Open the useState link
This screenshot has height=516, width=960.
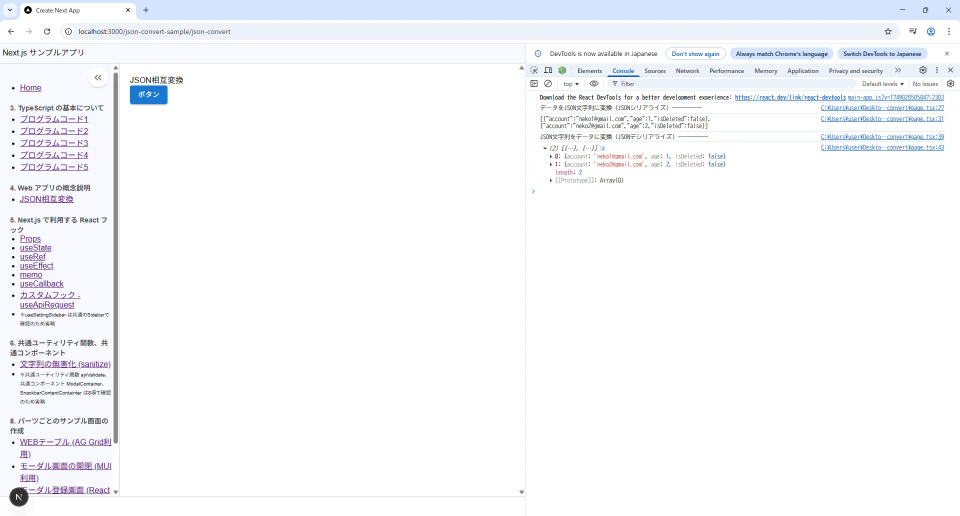(x=36, y=248)
